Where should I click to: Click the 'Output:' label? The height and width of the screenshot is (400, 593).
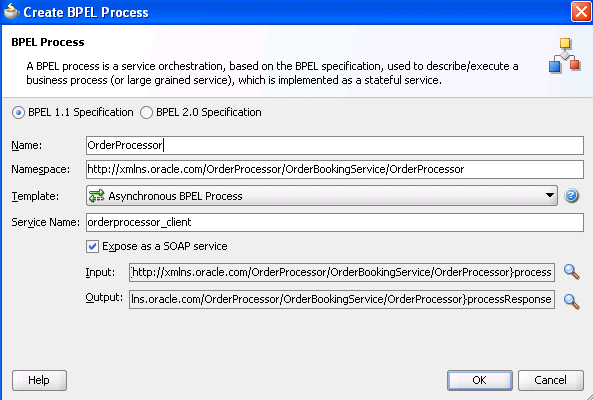104,298
